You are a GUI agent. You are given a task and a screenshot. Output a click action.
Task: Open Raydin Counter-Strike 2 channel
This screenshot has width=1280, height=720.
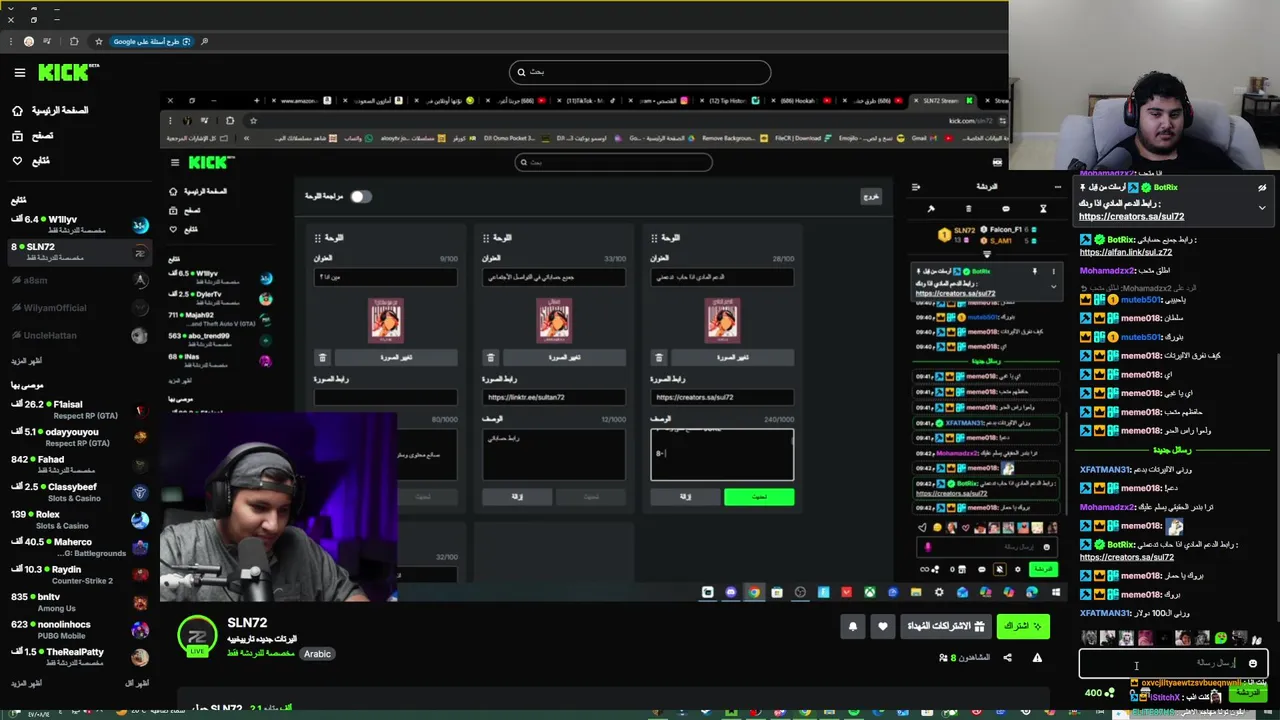coord(78,575)
